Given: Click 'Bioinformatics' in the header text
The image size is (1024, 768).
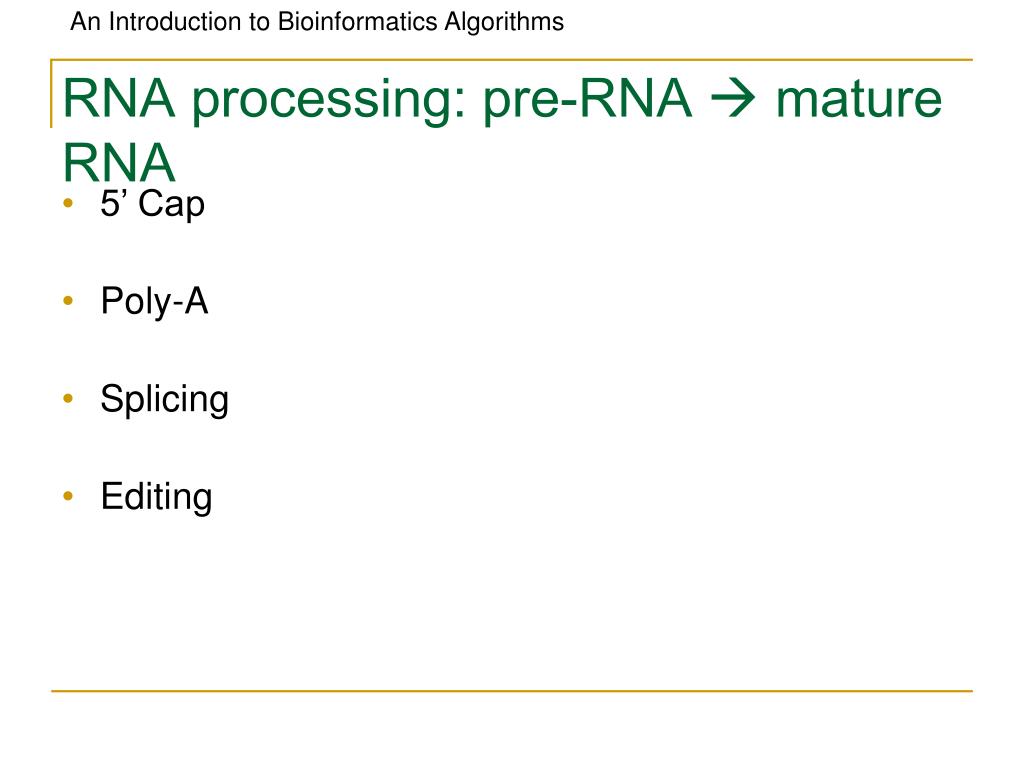Looking at the screenshot, I should pos(357,22).
